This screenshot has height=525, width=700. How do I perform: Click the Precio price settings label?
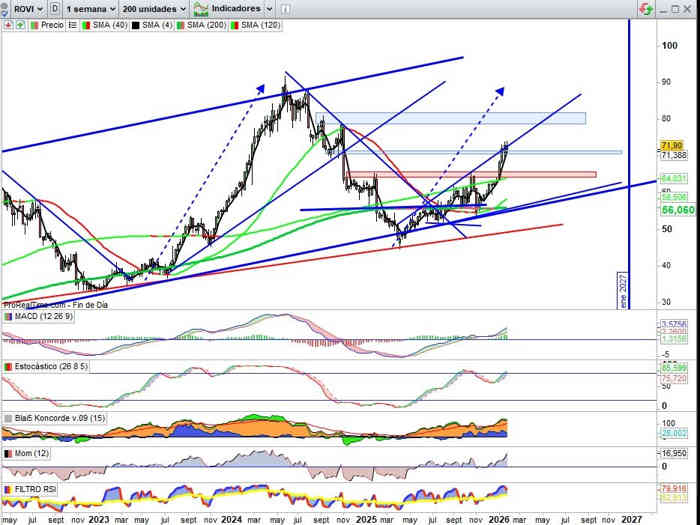50,24
